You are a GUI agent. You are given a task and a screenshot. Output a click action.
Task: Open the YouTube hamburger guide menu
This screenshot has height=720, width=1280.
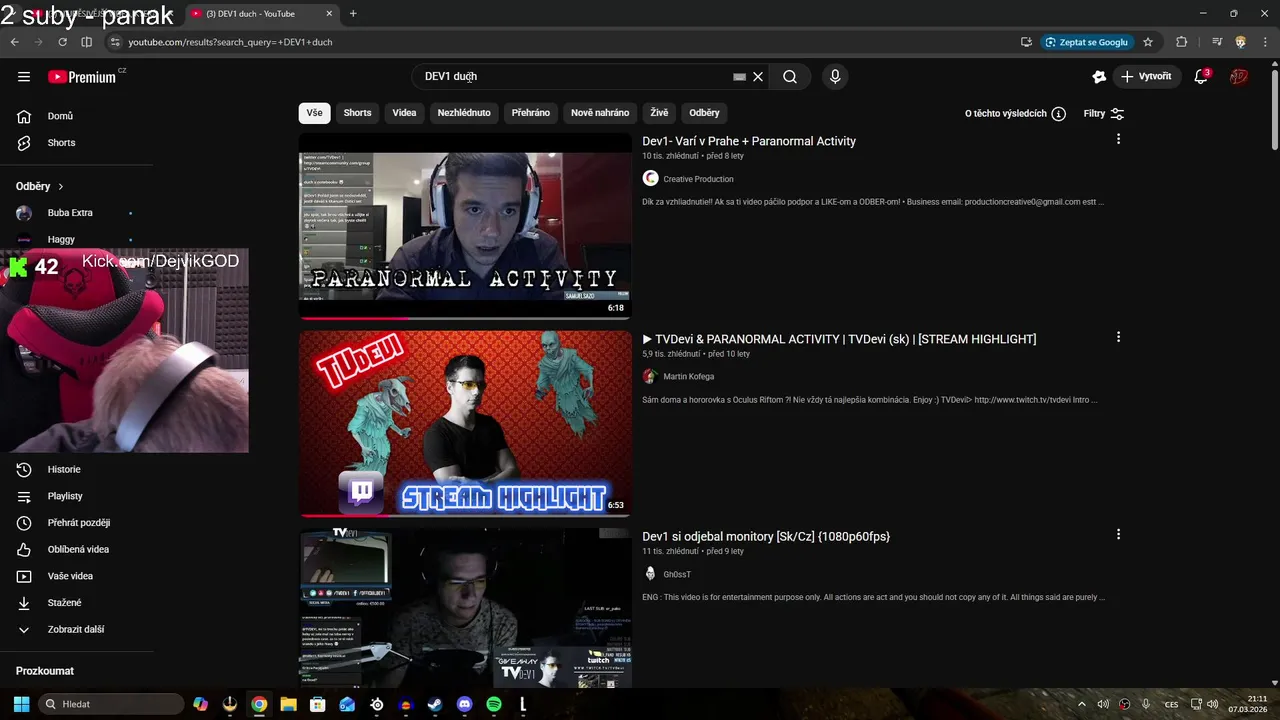click(24, 77)
